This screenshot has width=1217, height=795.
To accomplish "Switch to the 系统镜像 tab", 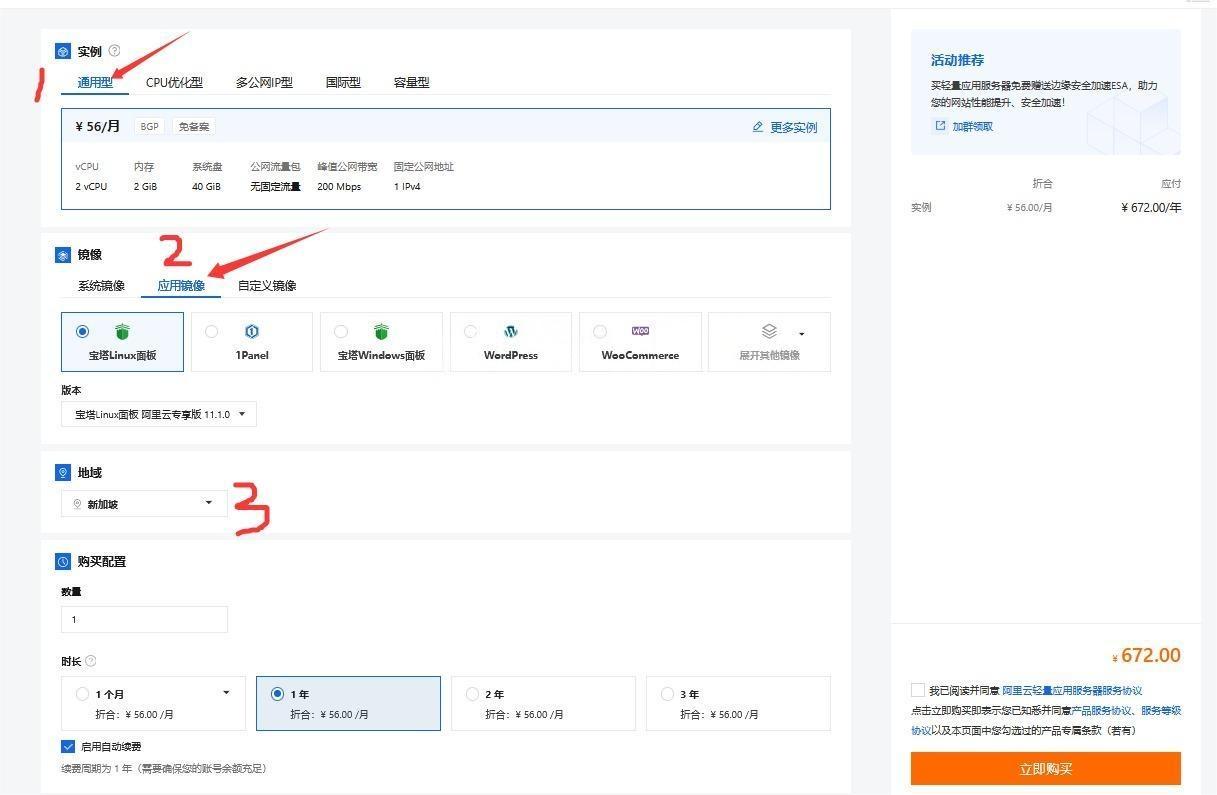I will pyautogui.click(x=102, y=285).
